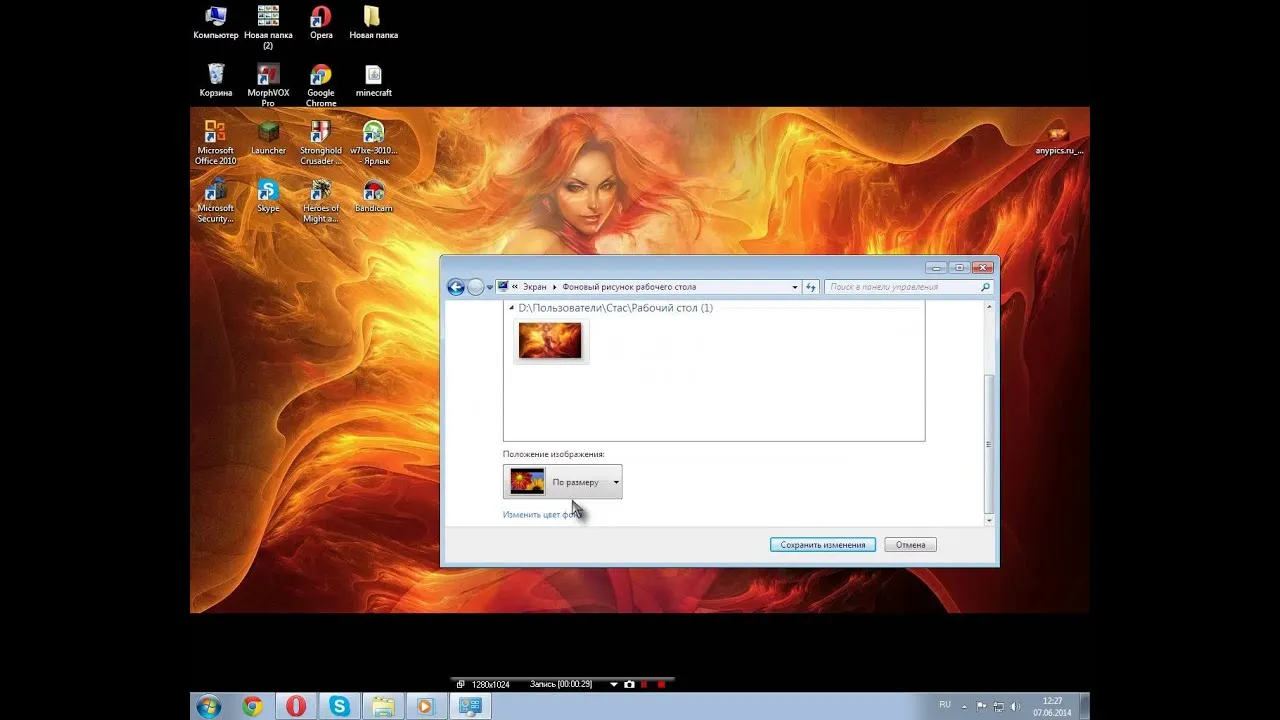Select the minecraft file icon on desktop
This screenshot has width=1280, height=720.
[x=373, y=80]
